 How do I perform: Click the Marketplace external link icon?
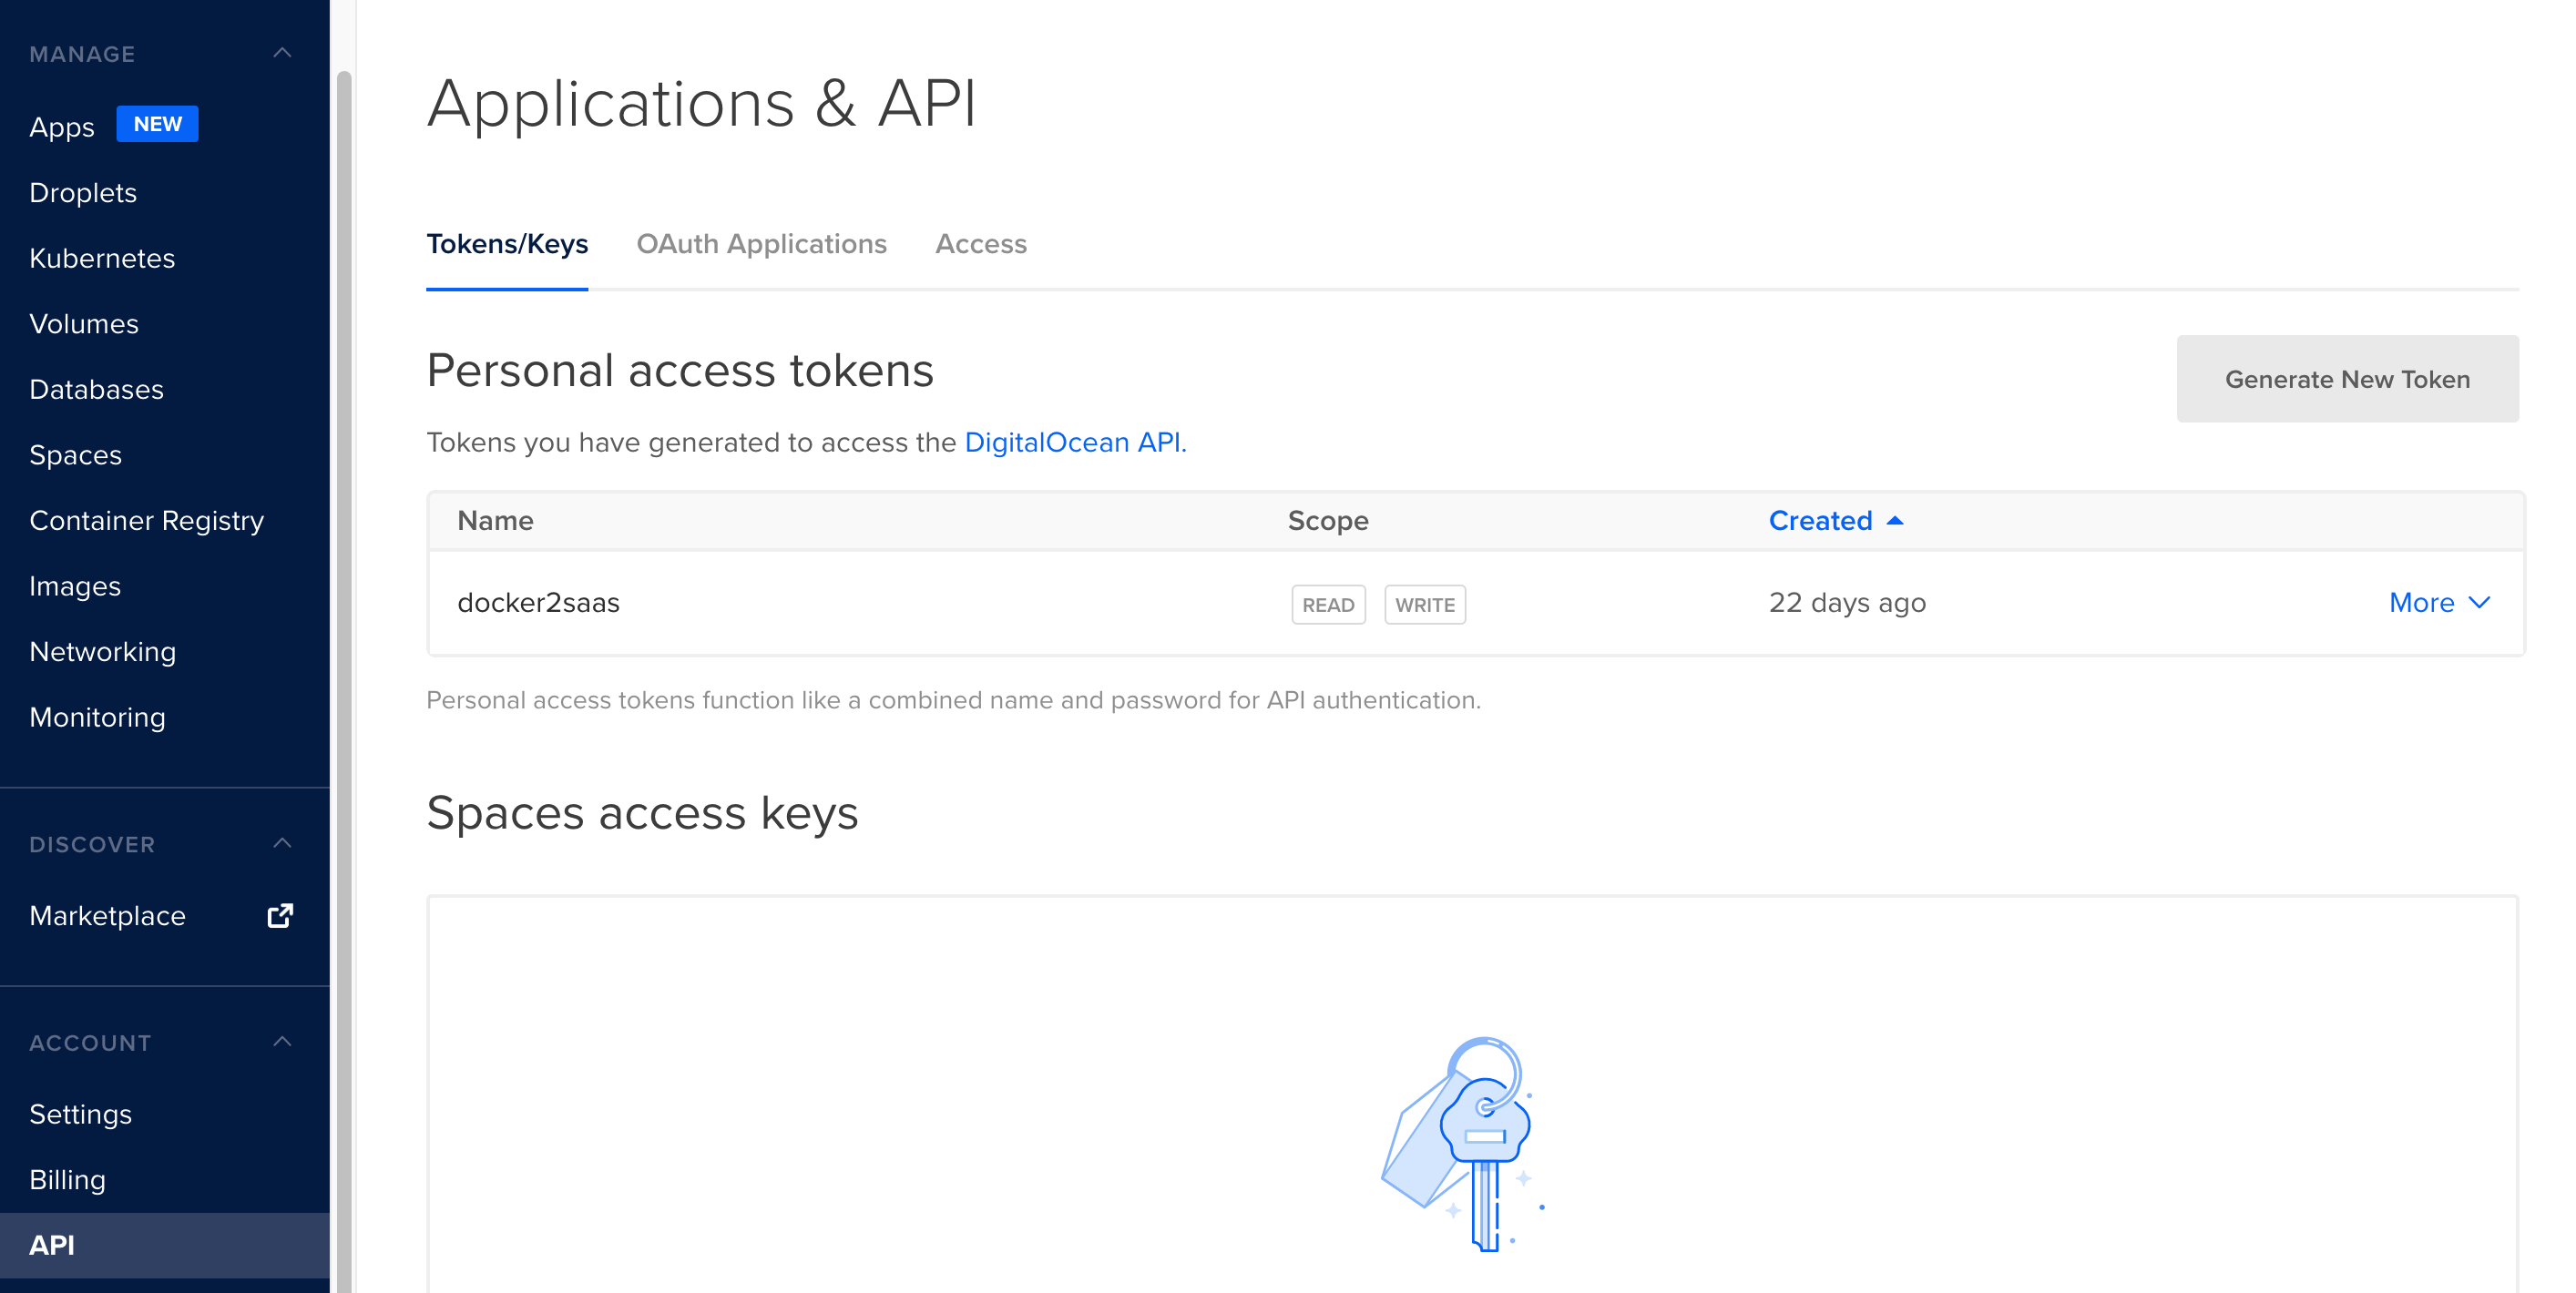point(280,915)
